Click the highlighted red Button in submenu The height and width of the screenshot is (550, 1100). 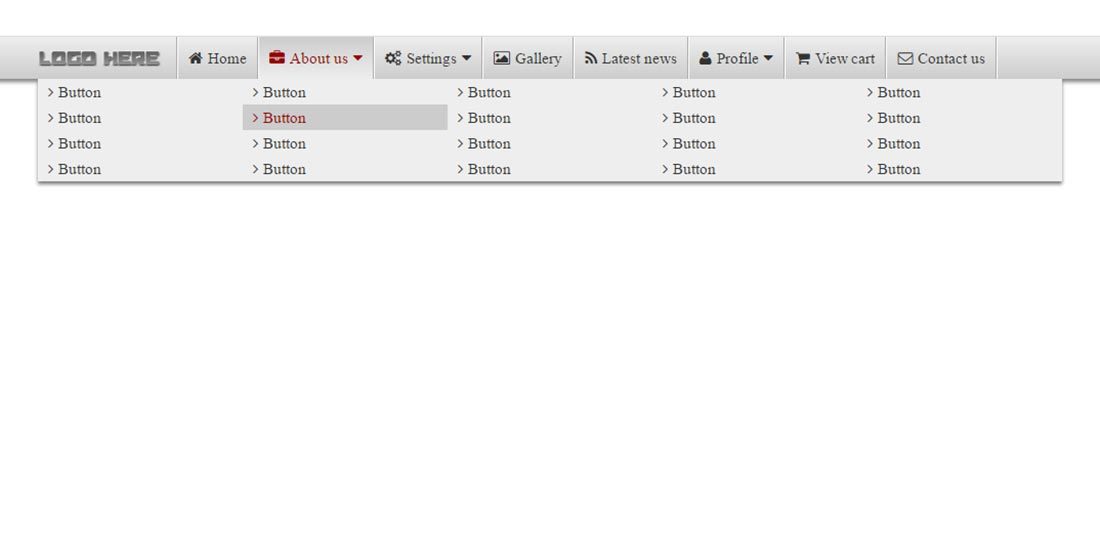[345, 118]
